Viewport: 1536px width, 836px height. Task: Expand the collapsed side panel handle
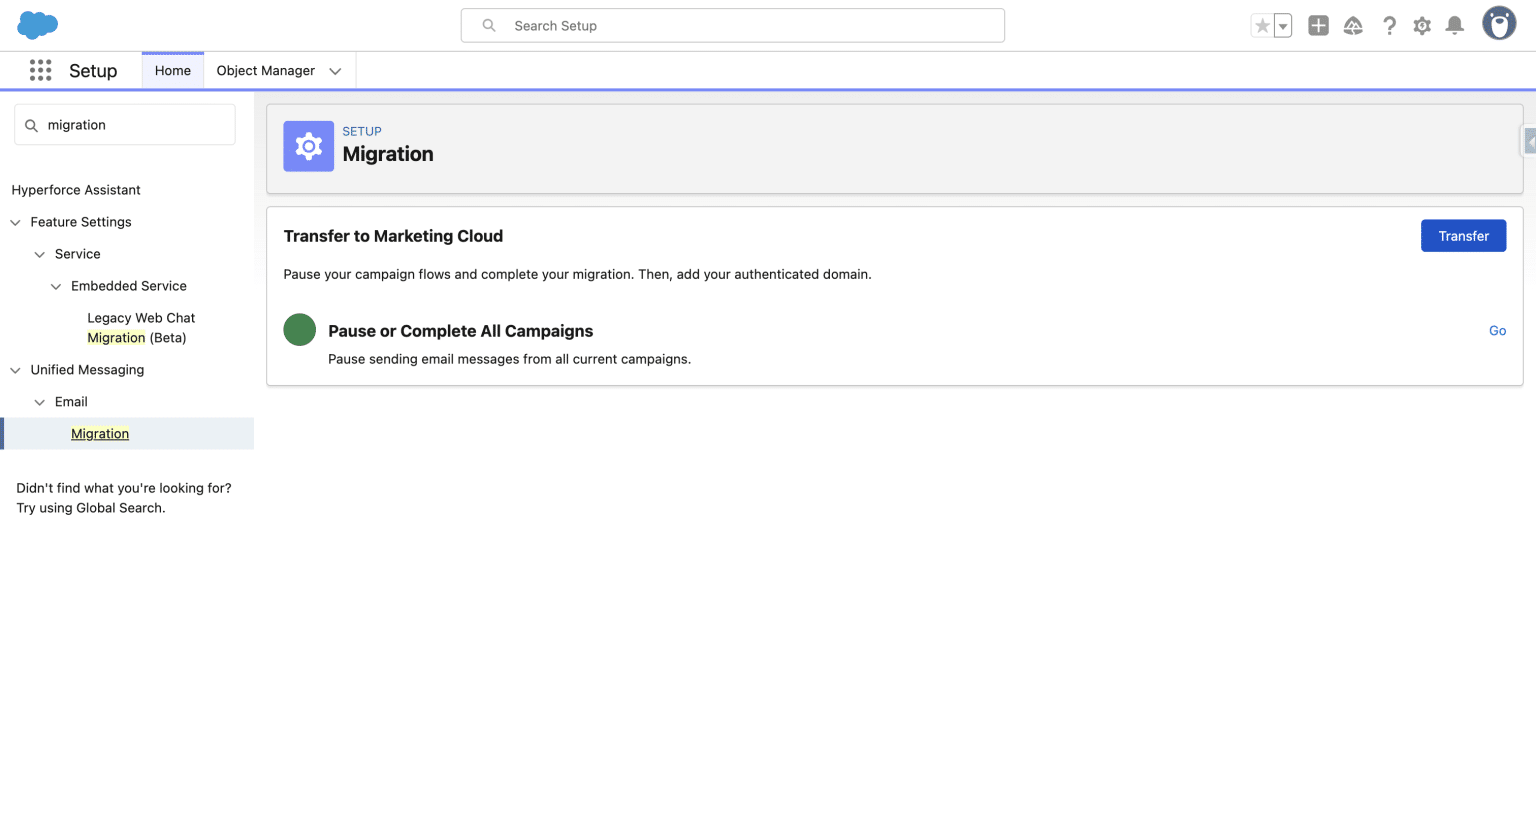pos(1529,141)
